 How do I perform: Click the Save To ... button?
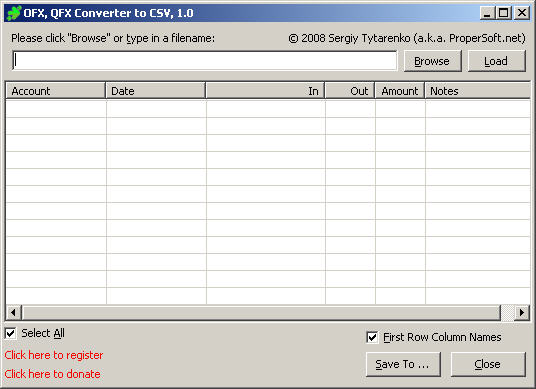[403, 364]
